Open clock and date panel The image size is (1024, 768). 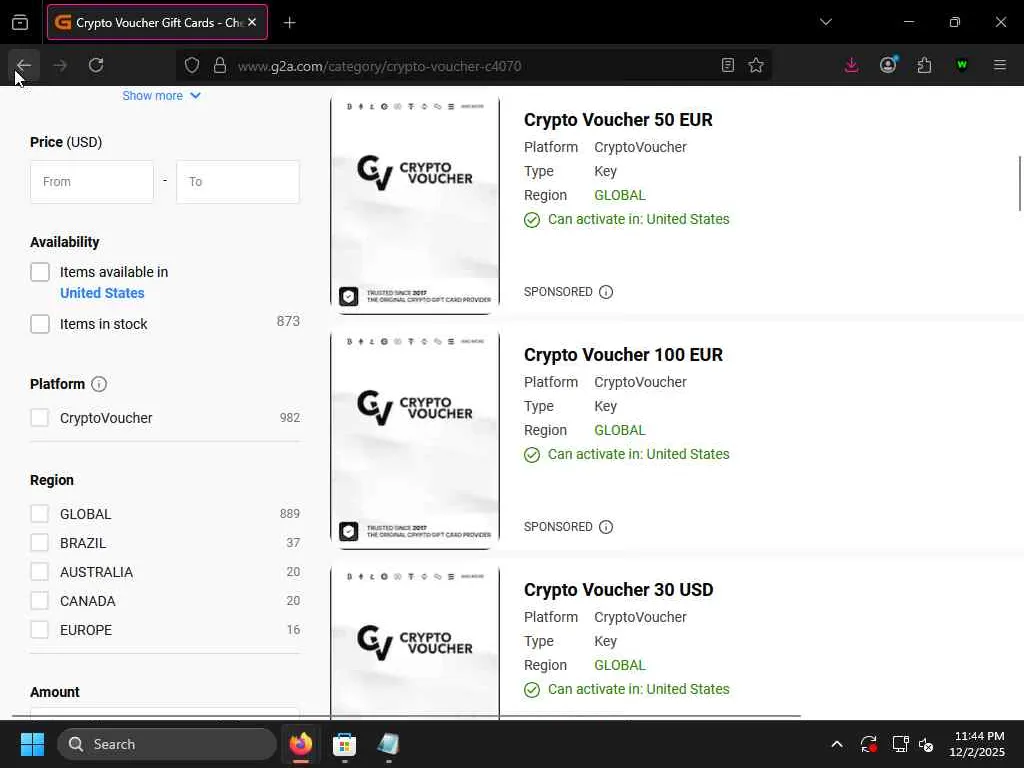[x=977, y=744]
